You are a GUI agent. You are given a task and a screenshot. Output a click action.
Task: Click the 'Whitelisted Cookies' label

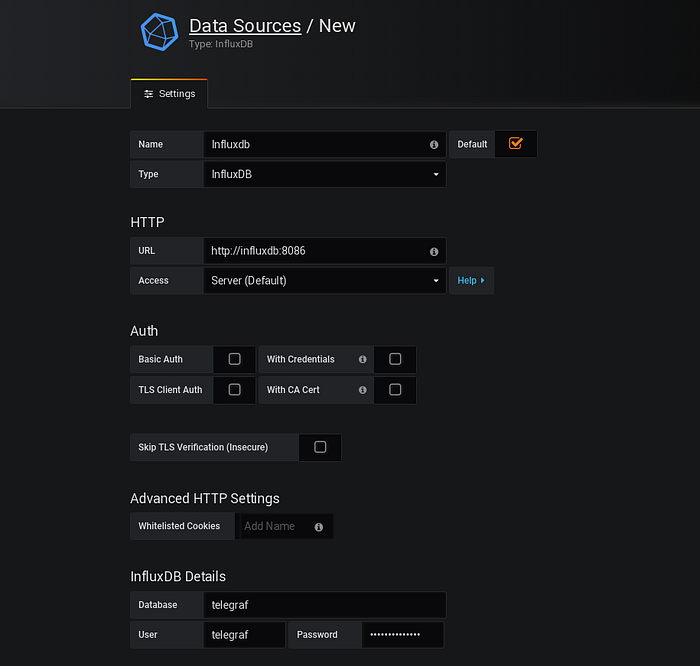pos(179,526)
